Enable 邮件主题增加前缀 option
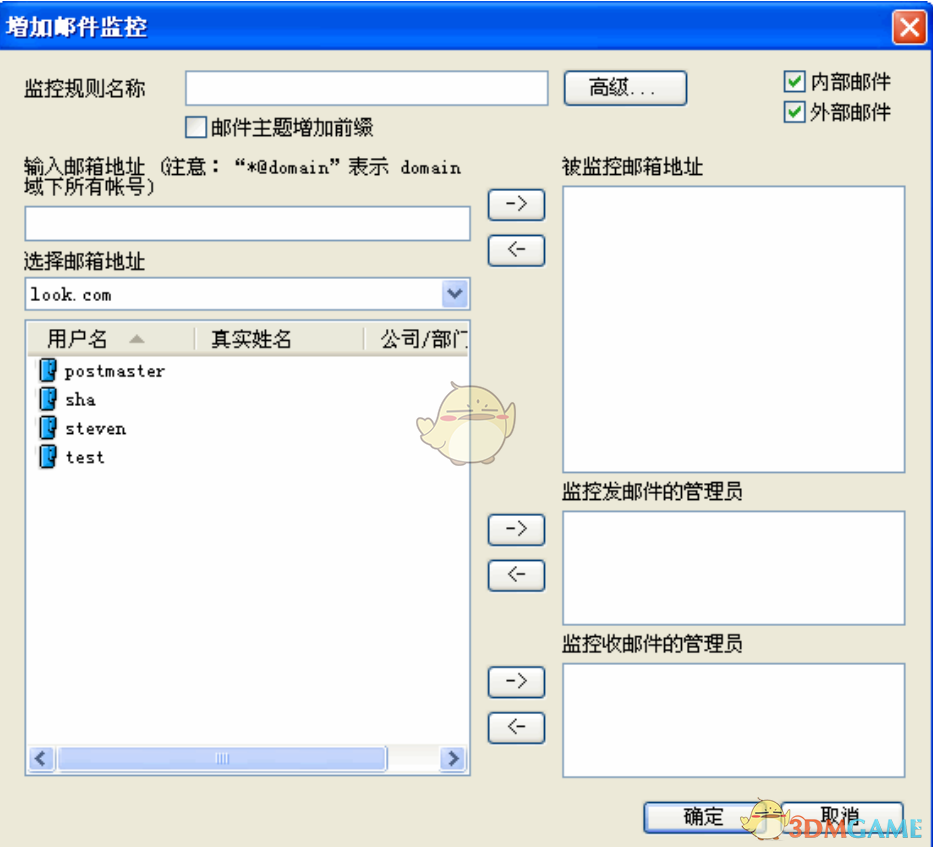 (x=196, y=127)
